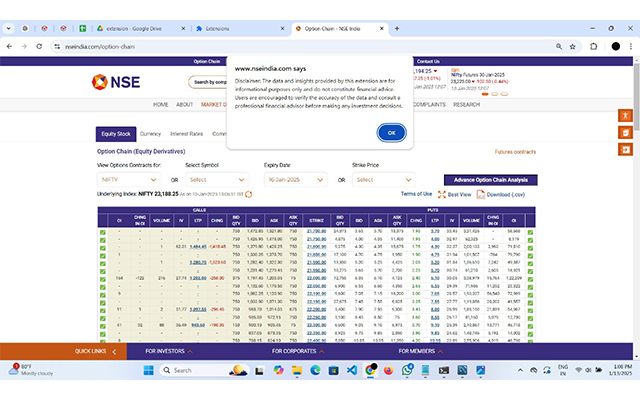Collapse the QUICK LINKS panel chevron
The image size is (640, 400).
114,351
